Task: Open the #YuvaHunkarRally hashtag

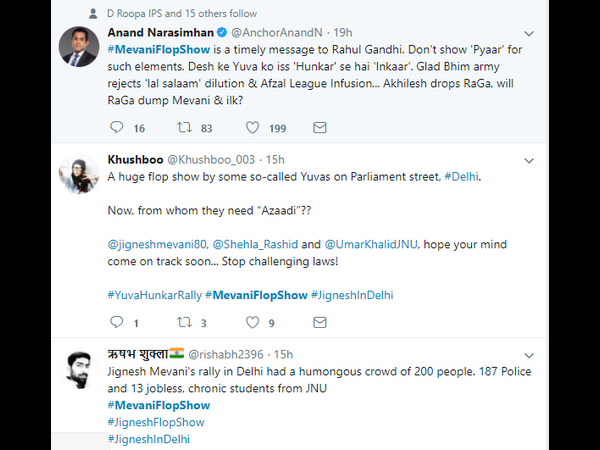Action: 153,294
